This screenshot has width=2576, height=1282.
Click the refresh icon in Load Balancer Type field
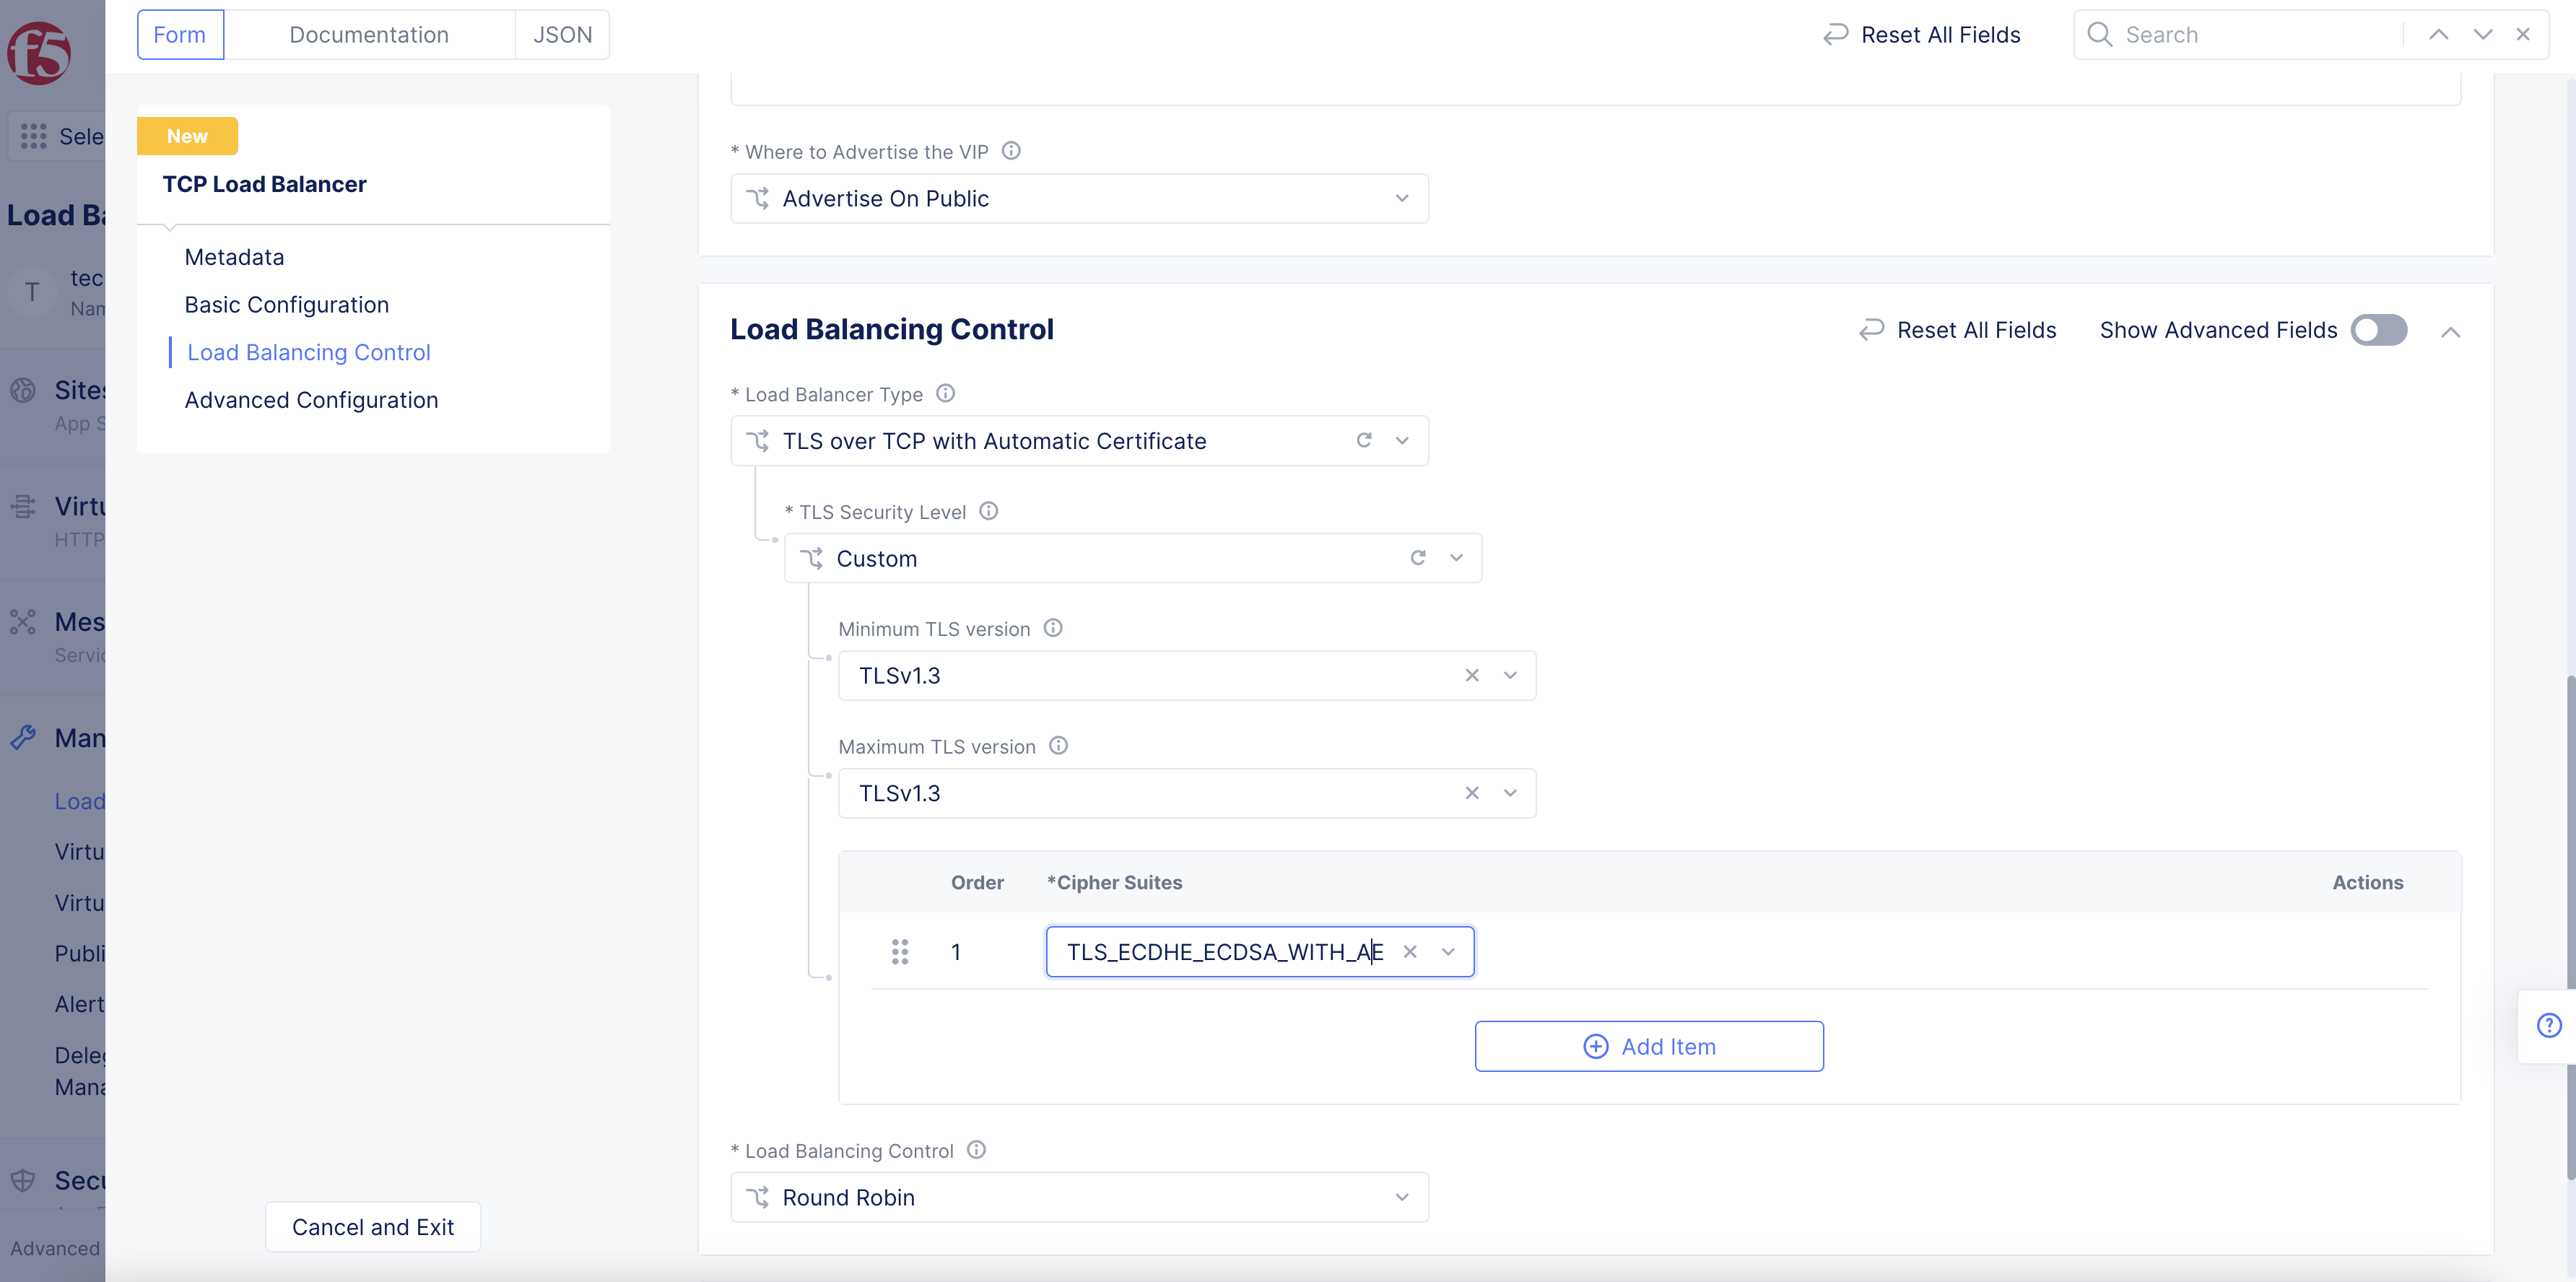point(1364,440)
